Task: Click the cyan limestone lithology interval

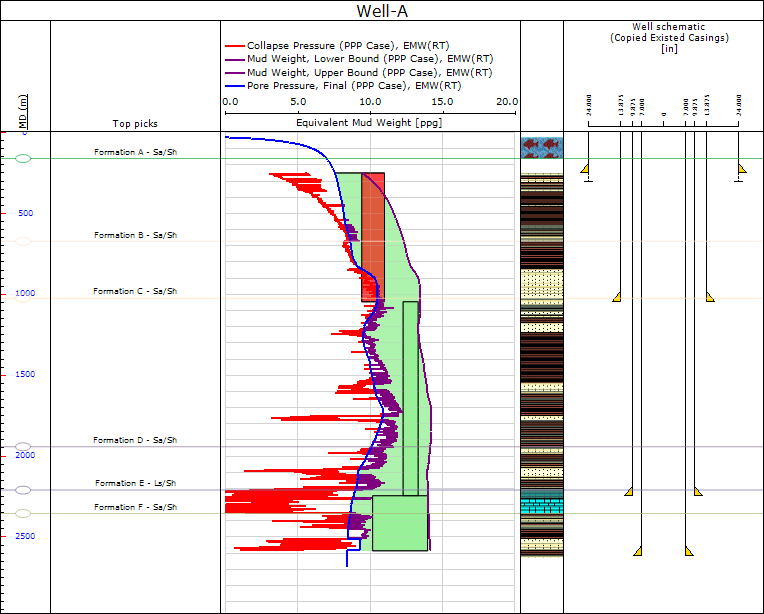Action: point(542,507)
